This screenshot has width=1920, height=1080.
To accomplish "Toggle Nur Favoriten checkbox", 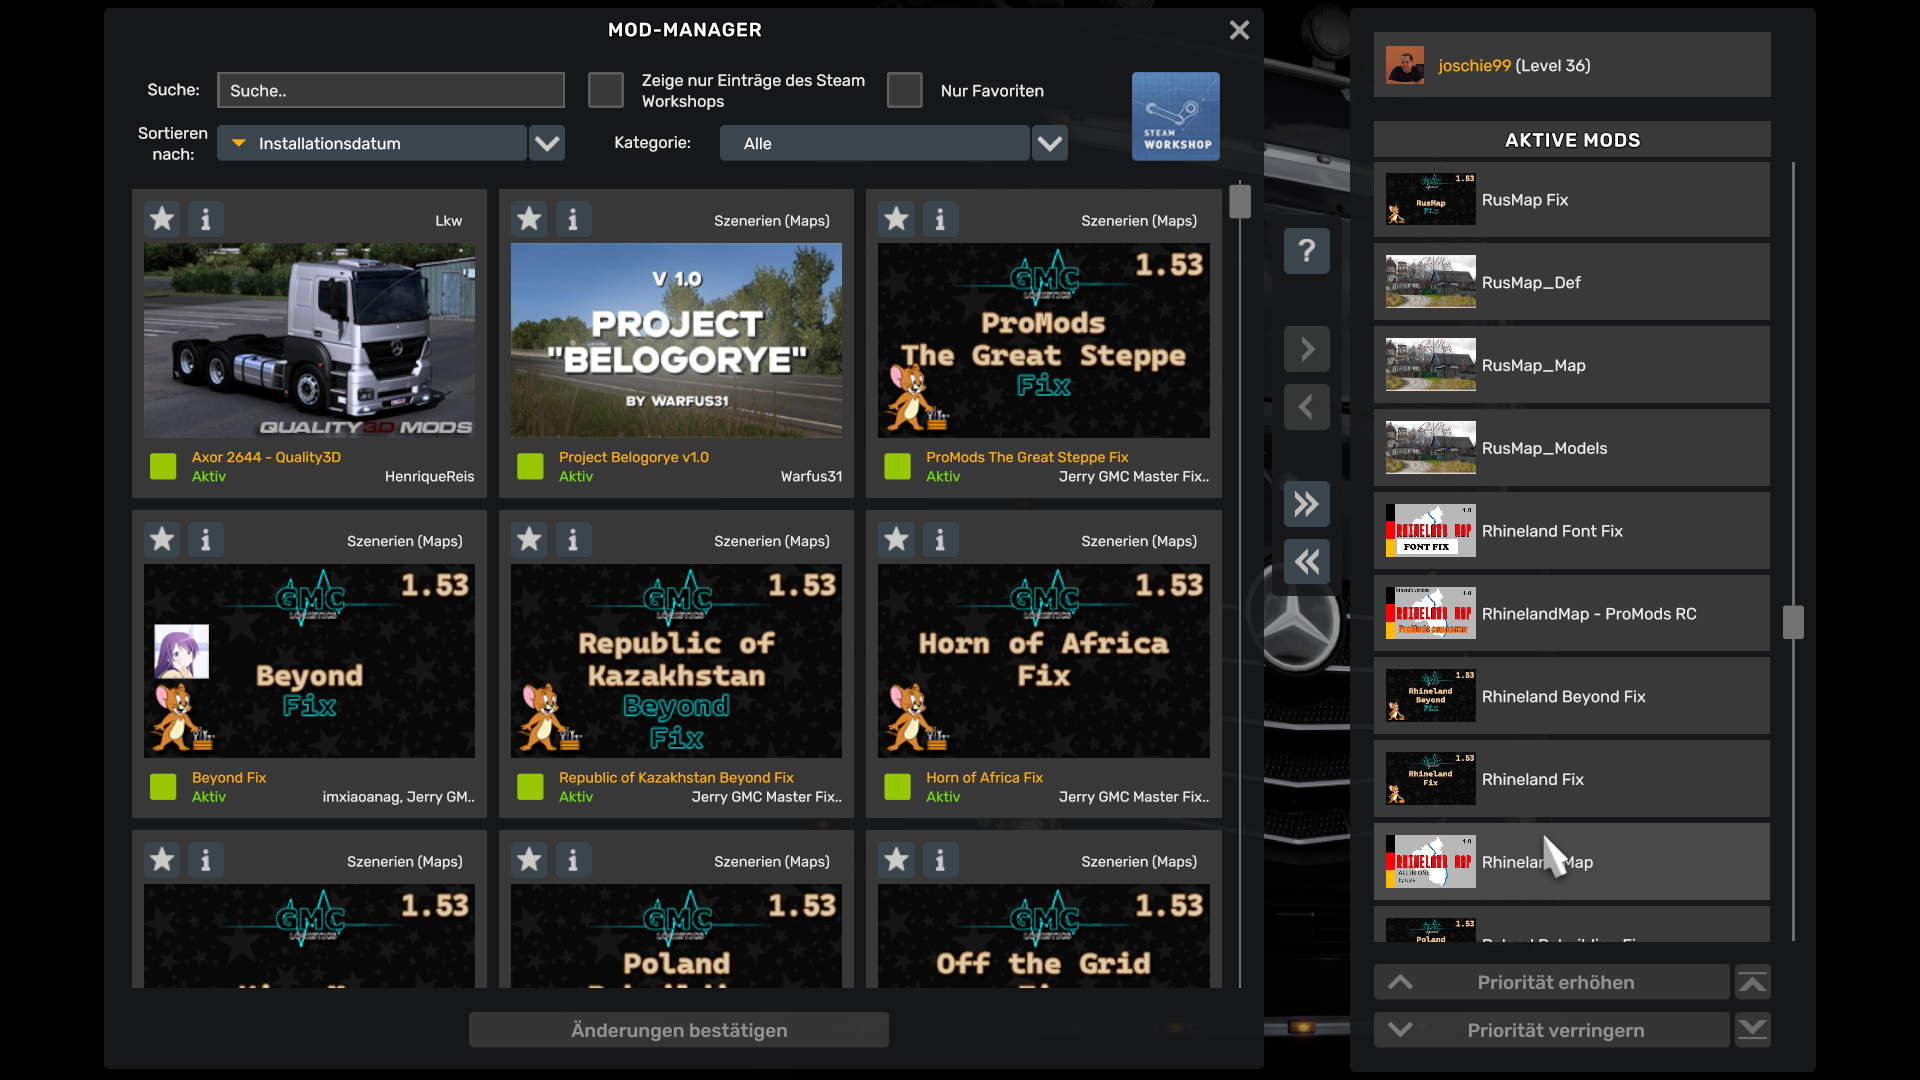I will click(x=905, y=90).
